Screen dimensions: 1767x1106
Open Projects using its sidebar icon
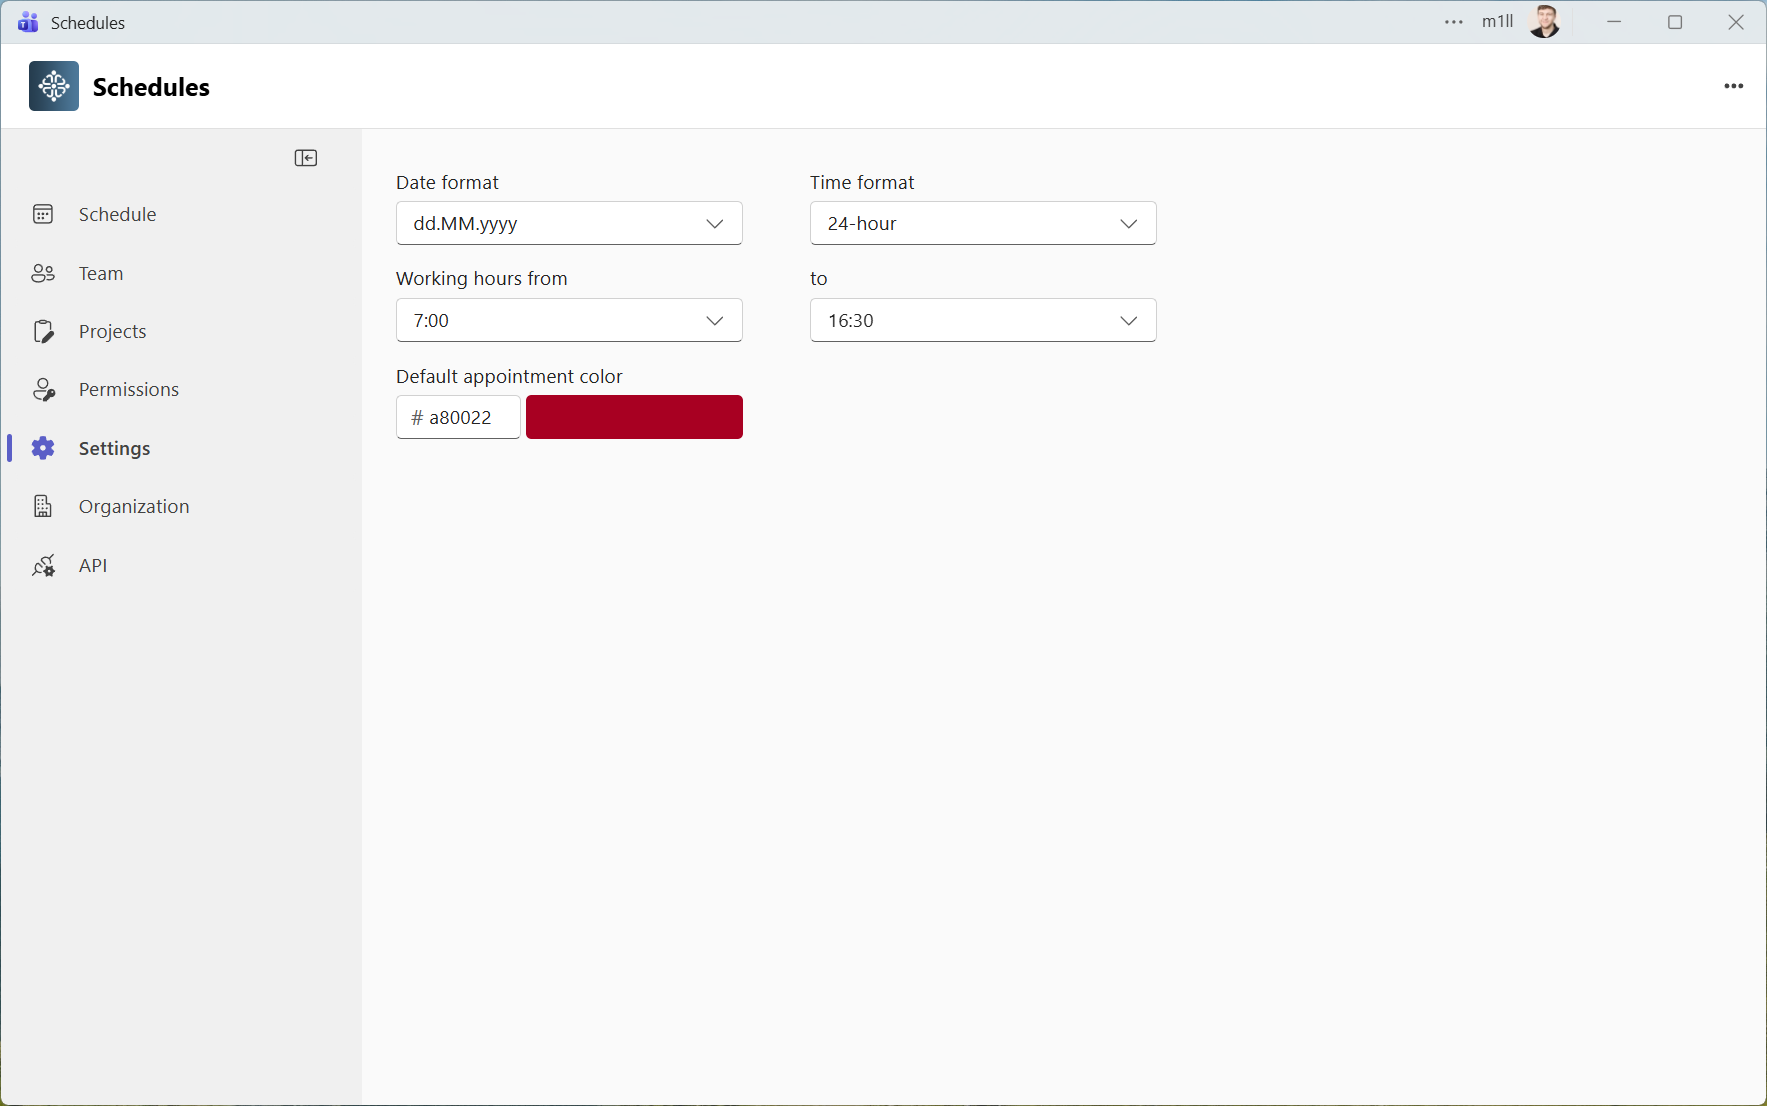[43, 331]
